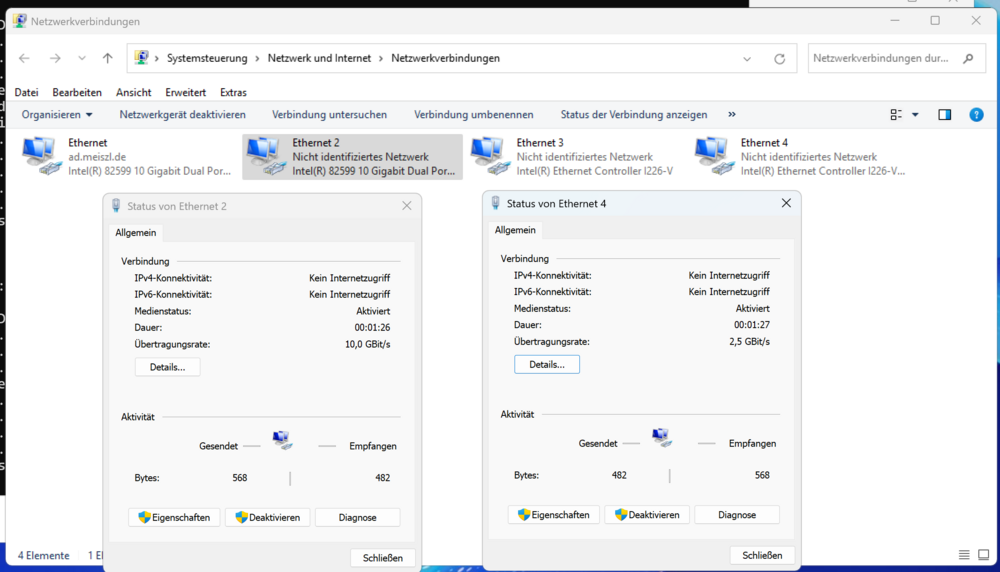This screenshot has width=1000, height=572.
Task: Click Deaktivieren in Ethernet 4 status
Action: 647,515
